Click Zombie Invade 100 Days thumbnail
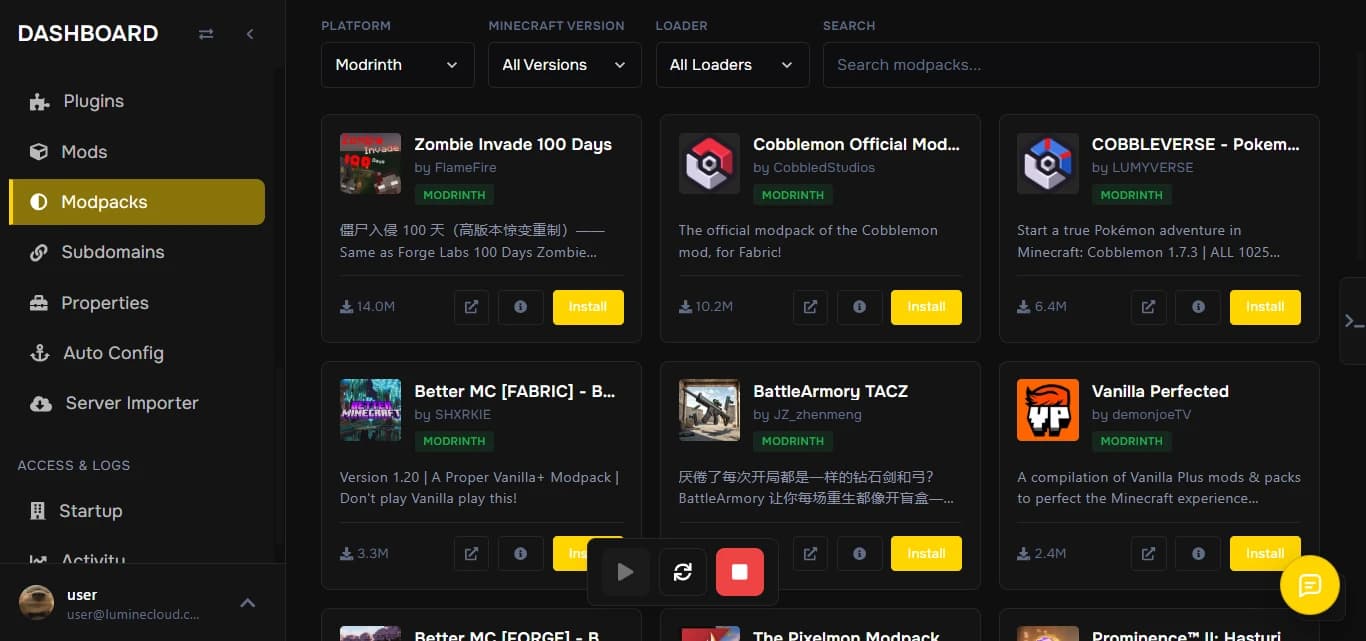Image resolution: width=1366 pixels, height=641 pixels. [x=370, y=164]
